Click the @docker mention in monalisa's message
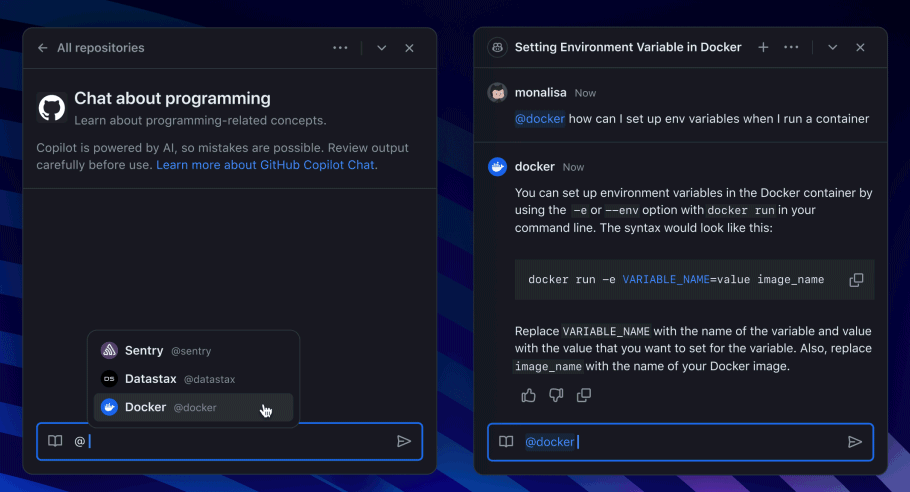910x492 pixels. pos(540,118)
